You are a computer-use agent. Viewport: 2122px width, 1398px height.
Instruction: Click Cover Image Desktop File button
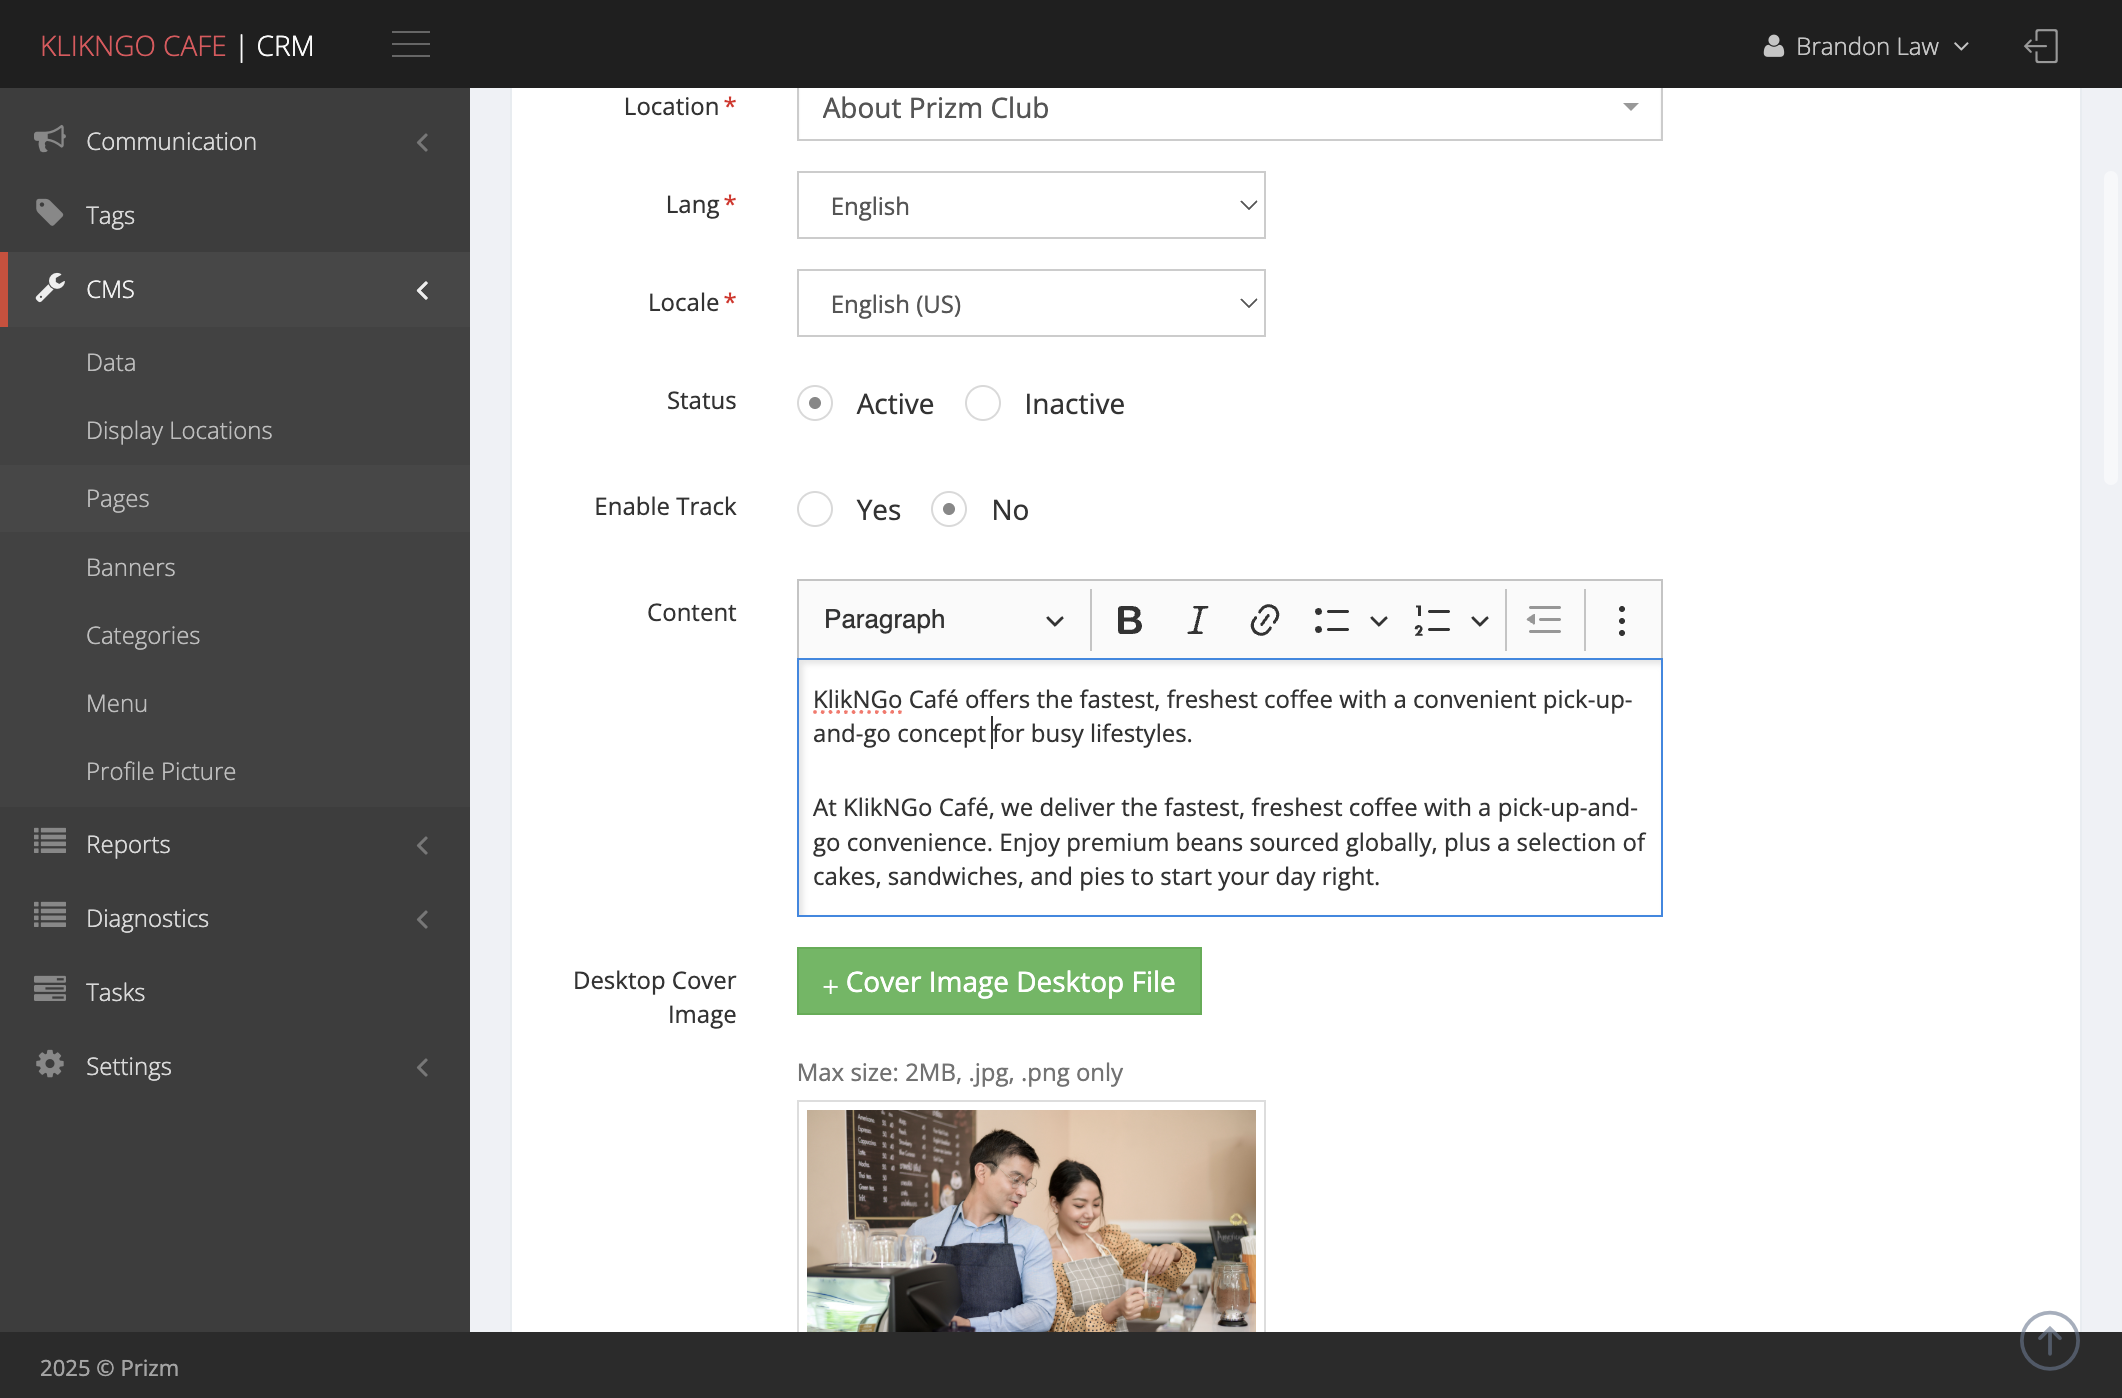pos(999,981)
